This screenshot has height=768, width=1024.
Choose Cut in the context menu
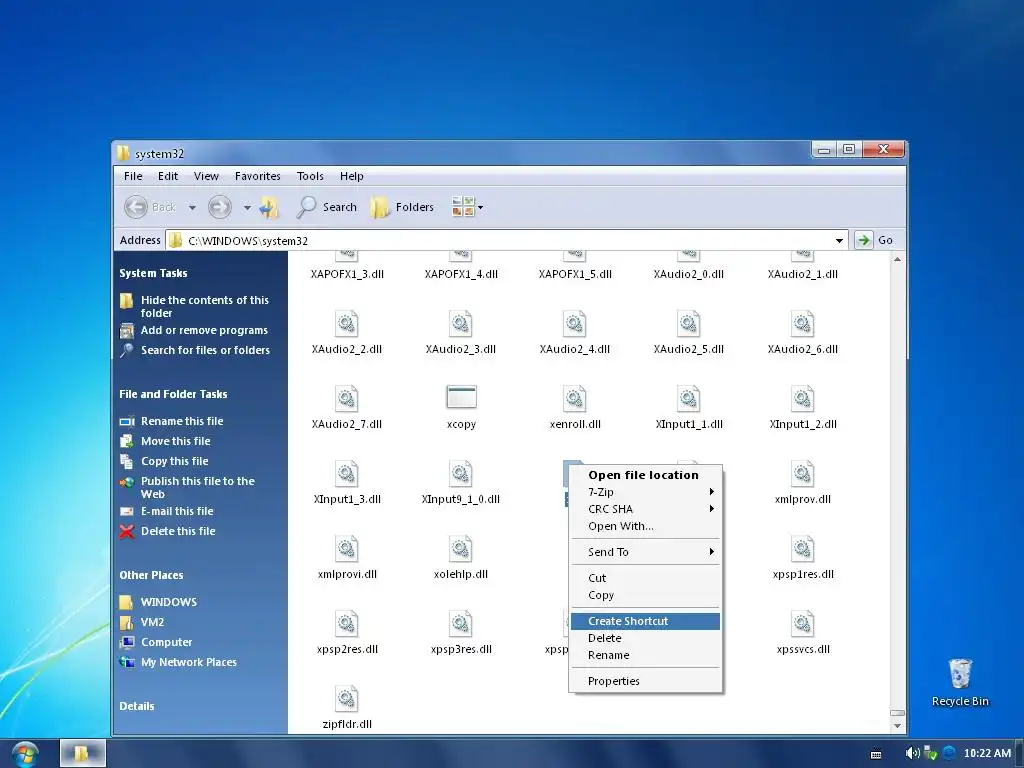tap(645, 578)
